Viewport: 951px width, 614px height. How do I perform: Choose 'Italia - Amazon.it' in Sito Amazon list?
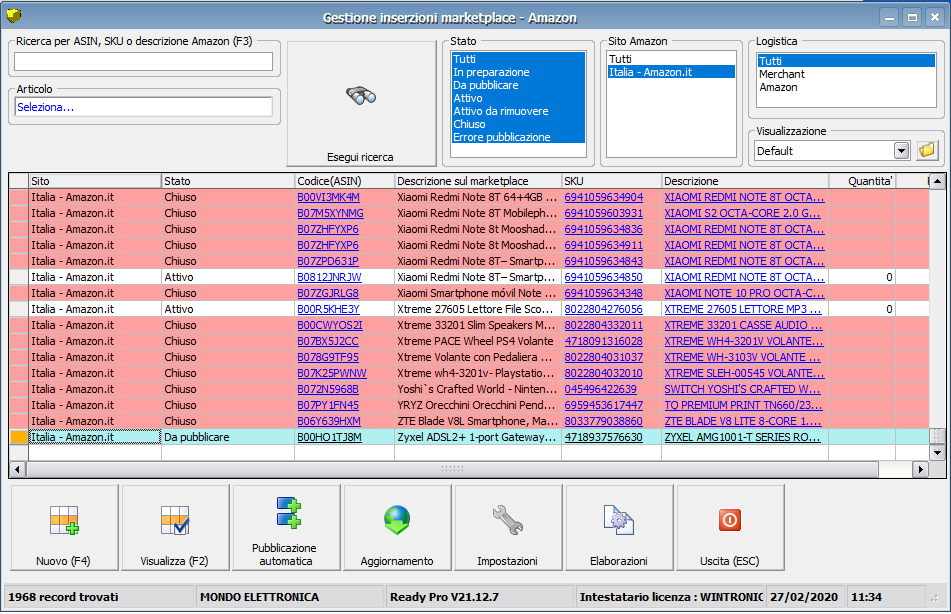click(671, 72)
